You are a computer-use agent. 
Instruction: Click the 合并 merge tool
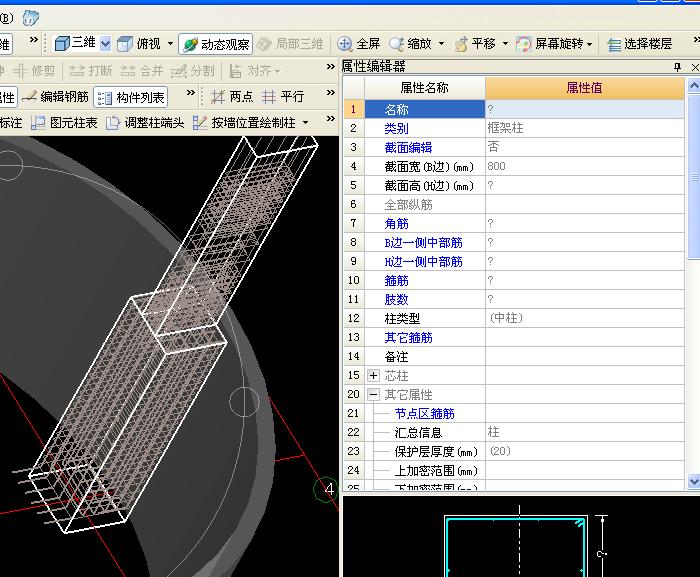142,71
